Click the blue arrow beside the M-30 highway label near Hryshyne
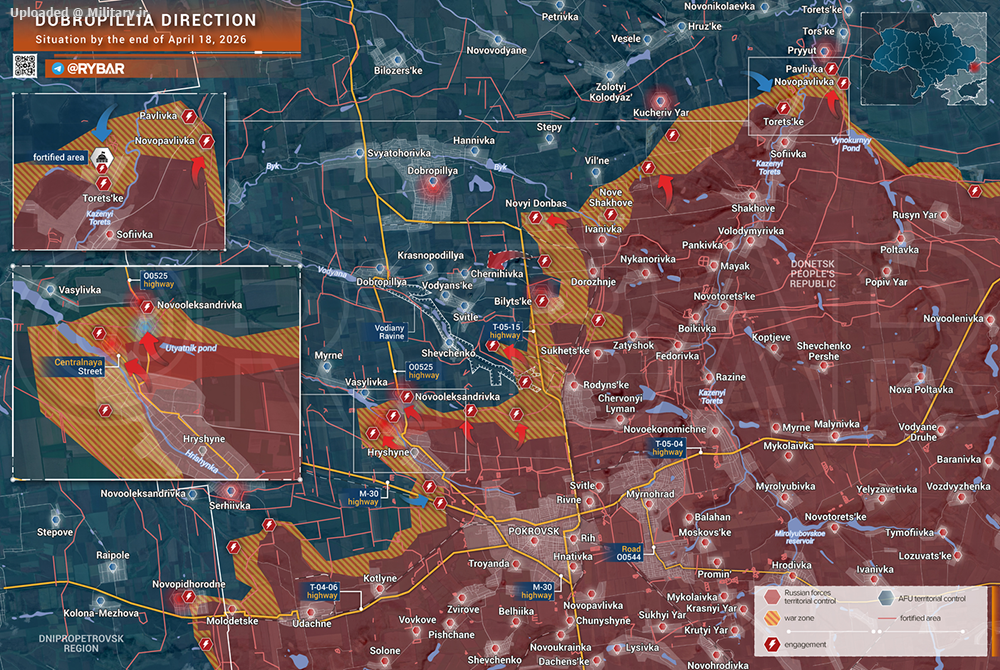This screenshot has width=1000, height=670. tap(417, 501)
